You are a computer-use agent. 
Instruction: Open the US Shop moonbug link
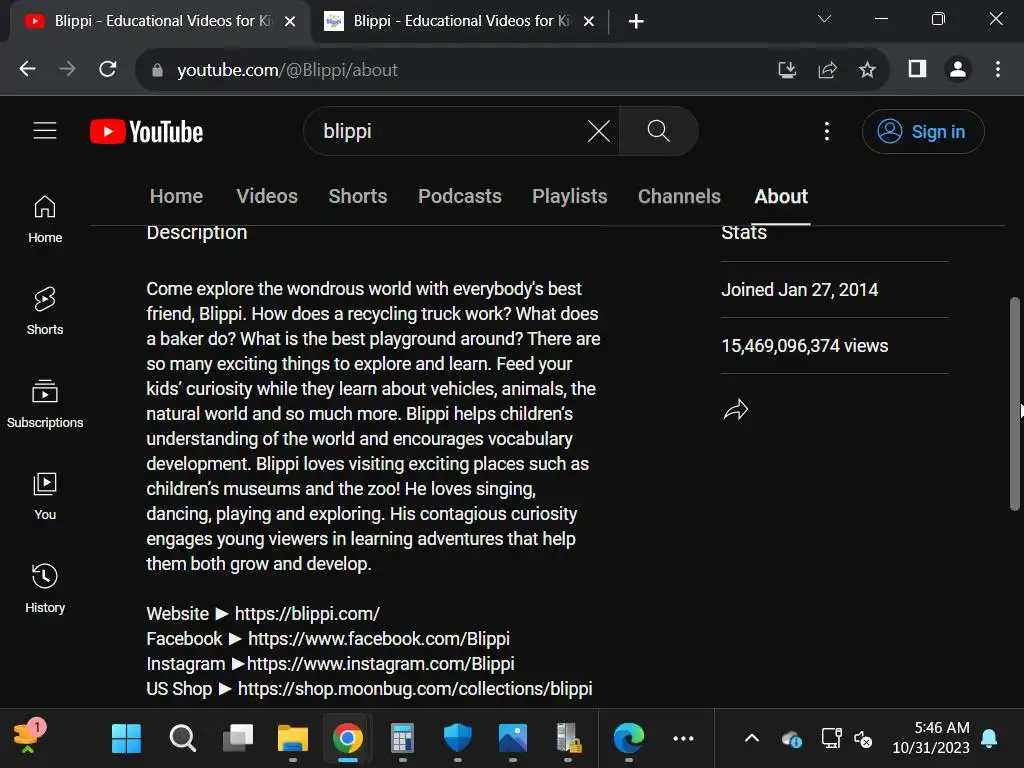(415, 688)
